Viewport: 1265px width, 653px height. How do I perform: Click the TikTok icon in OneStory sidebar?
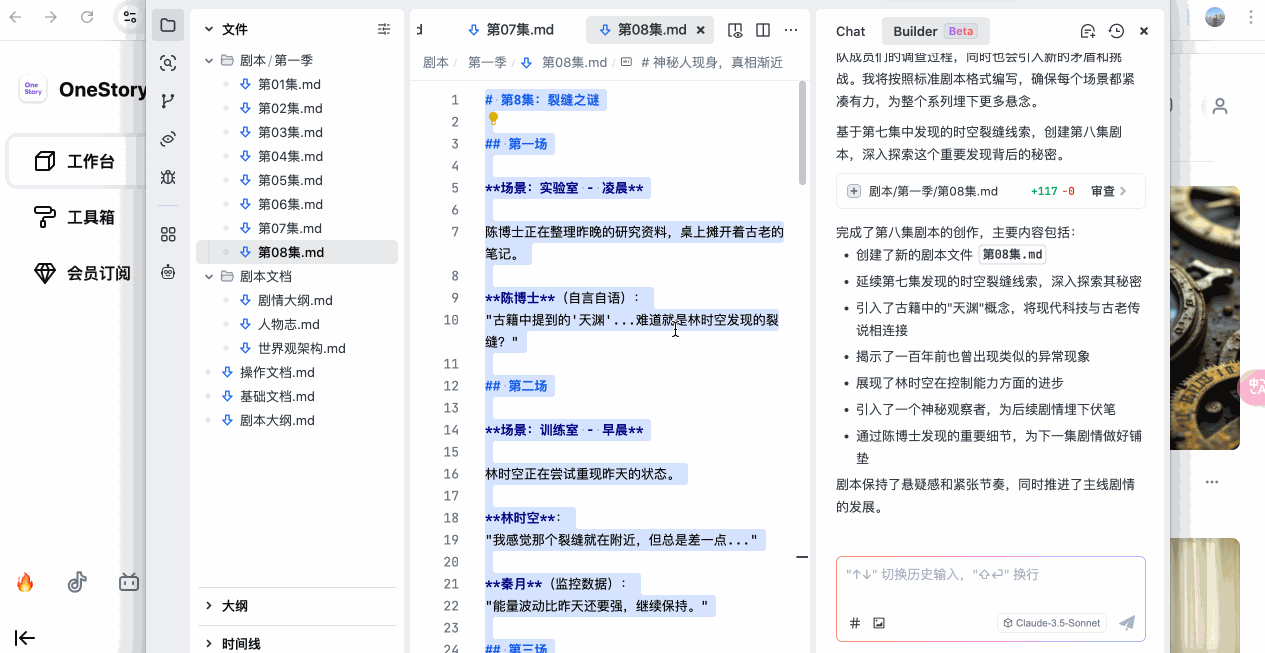77,583
